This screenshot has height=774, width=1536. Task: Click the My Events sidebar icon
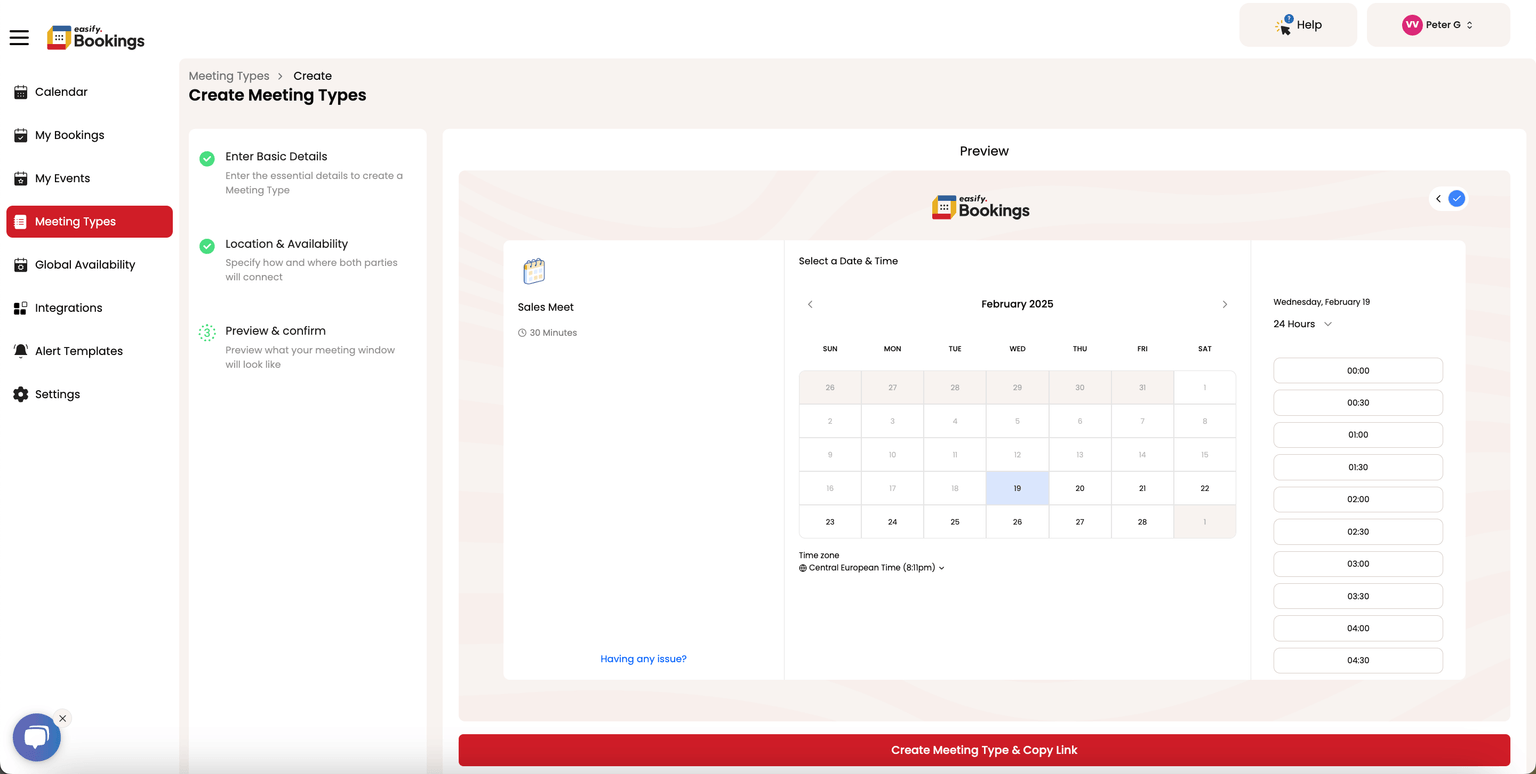(20, 178)
